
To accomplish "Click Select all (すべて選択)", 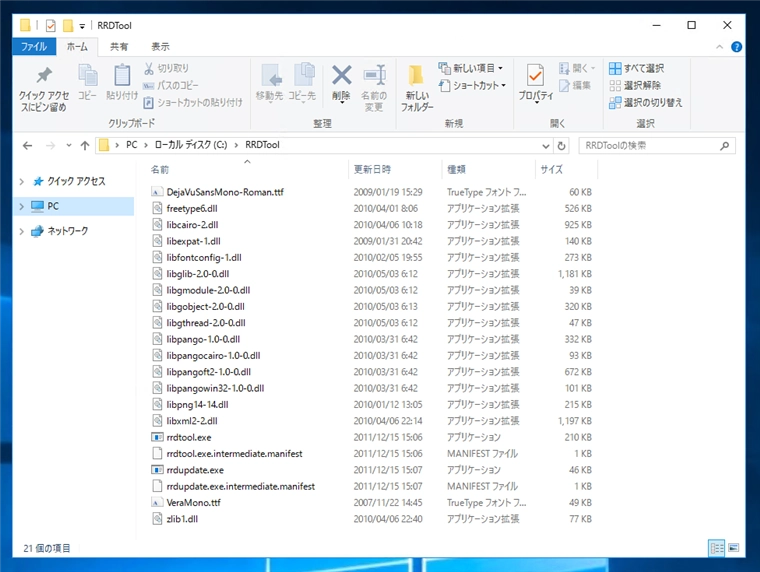I will click(636, 68).
